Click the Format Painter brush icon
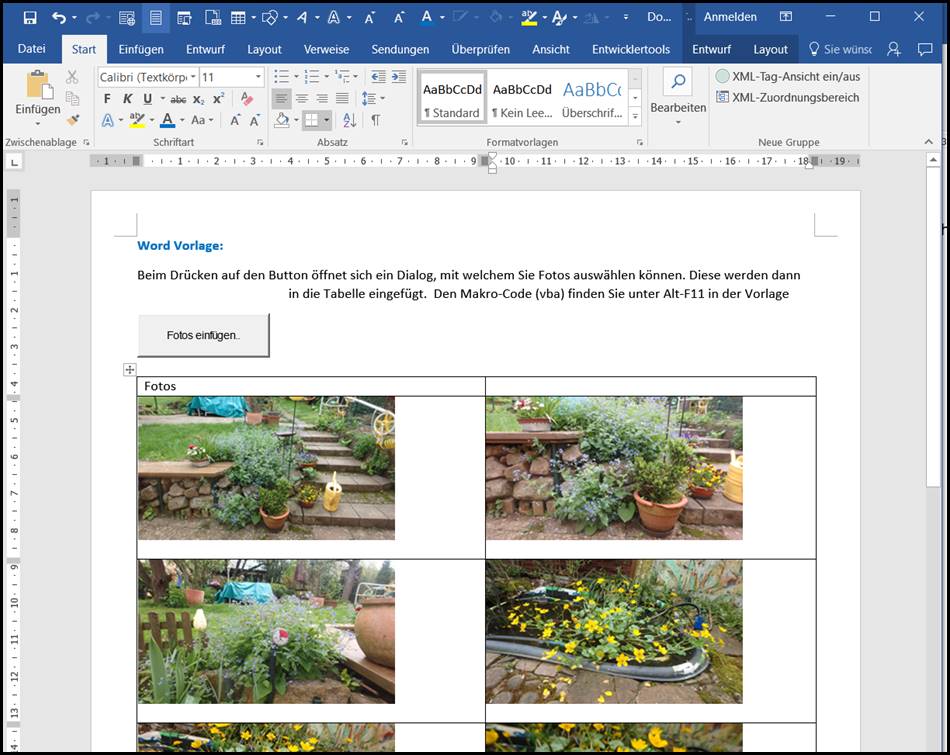950x755 pixels. click(72, 120)
